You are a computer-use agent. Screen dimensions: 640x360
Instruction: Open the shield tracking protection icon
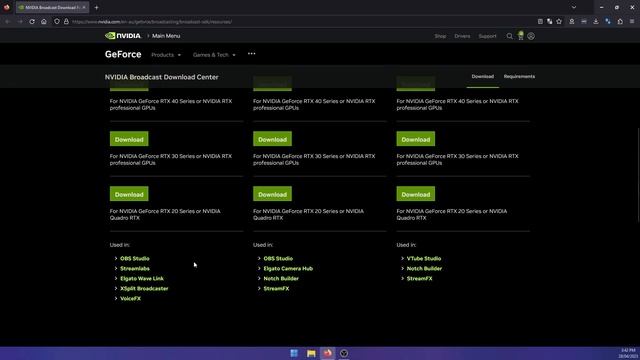click(57, 22)
